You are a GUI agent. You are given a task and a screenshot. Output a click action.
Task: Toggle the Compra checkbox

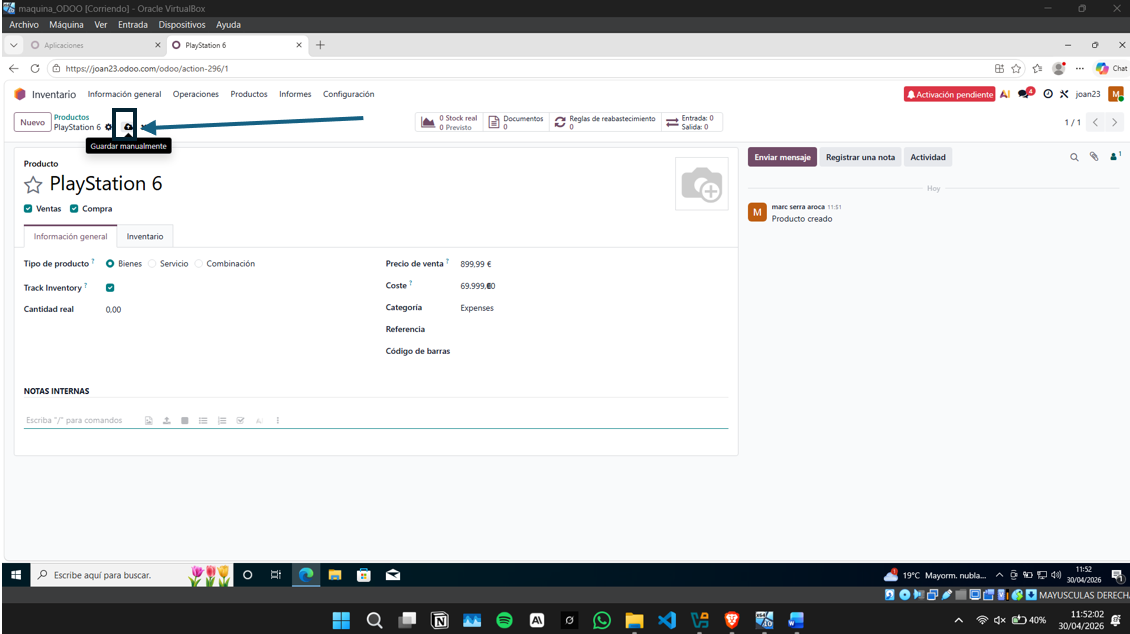tap(74, 209)
